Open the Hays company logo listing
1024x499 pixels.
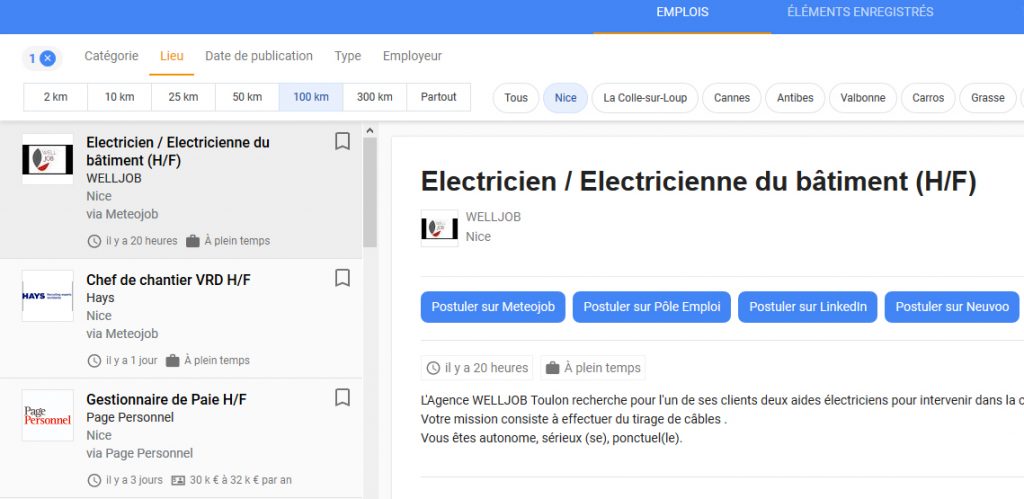(x=48, y=296)
